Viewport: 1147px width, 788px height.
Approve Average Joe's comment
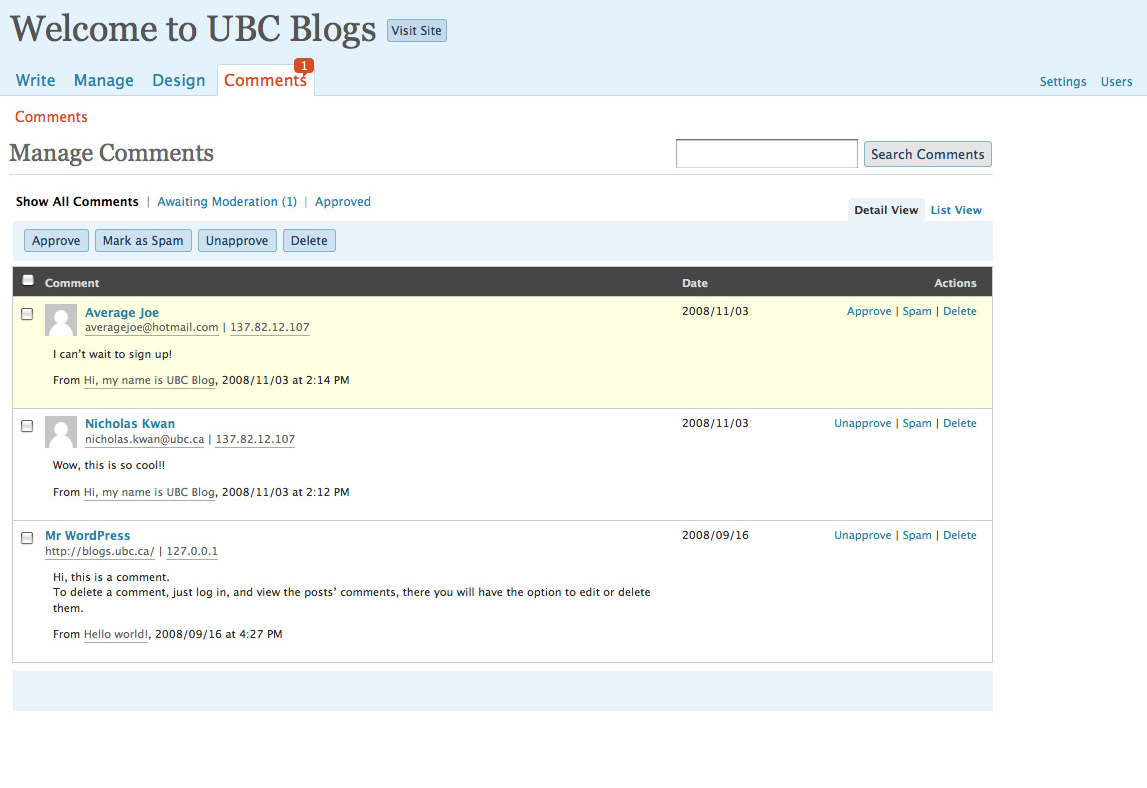[x=869, y=311]
